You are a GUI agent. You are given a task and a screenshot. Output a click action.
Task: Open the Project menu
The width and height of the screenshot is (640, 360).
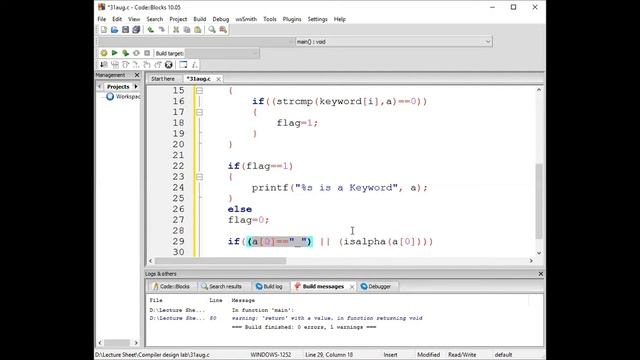pos(178,19)
